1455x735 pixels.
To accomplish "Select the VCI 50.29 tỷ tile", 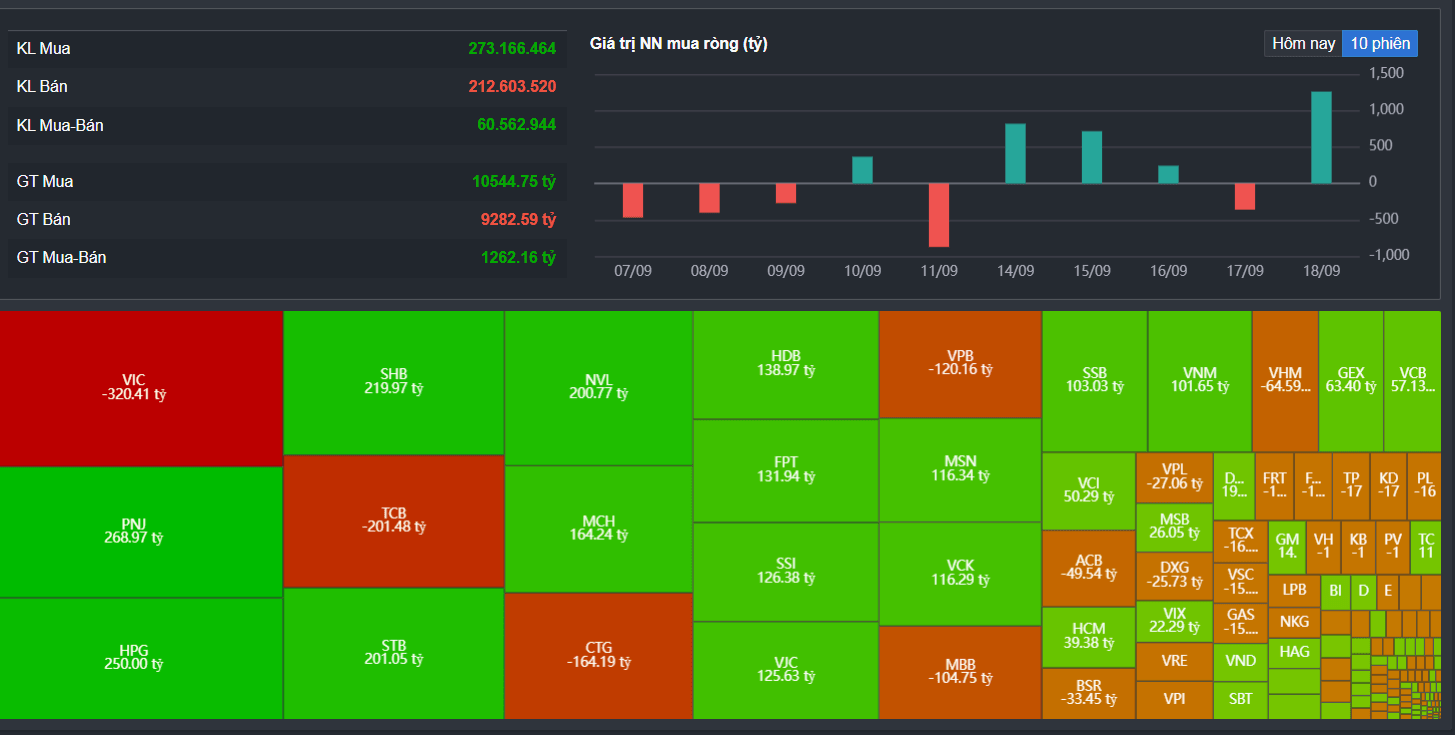I will click(x=1089, y=491).
